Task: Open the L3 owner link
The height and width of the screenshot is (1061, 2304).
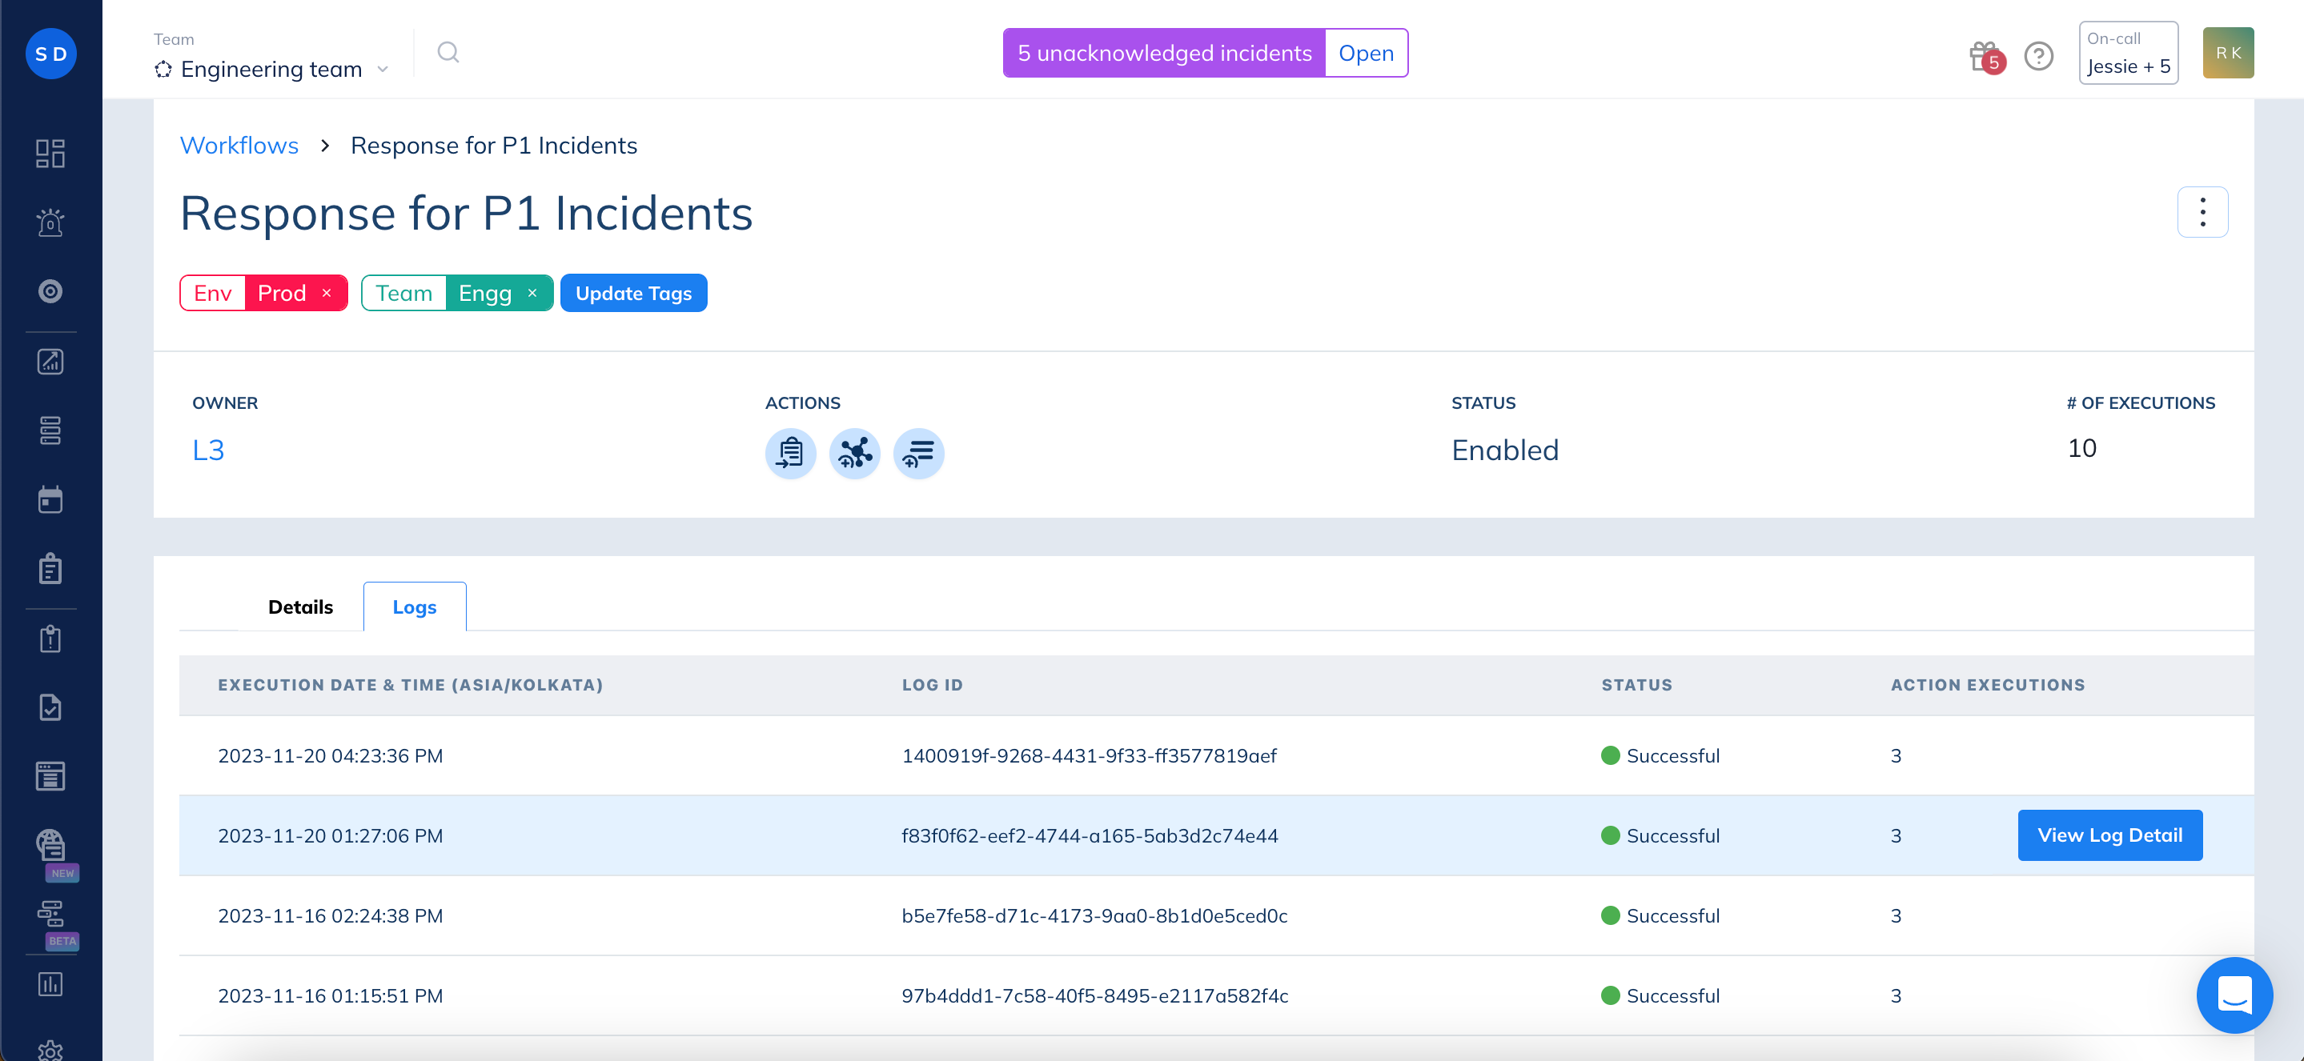Action: 208,450
